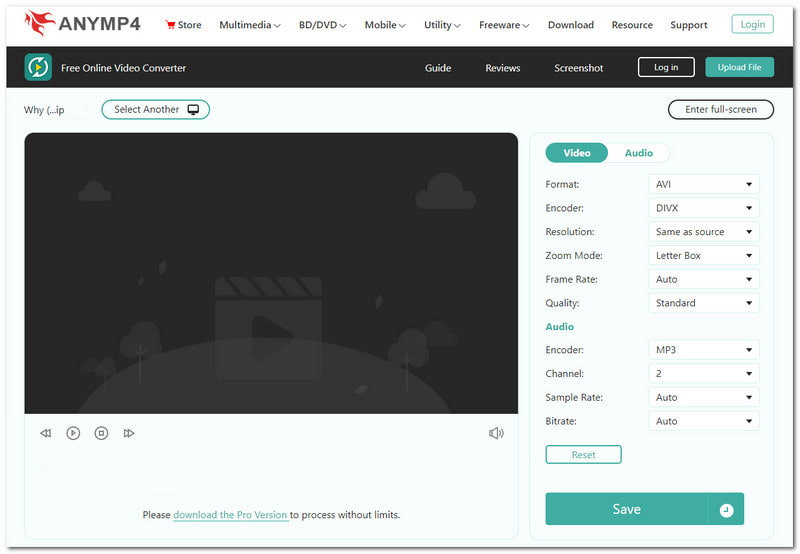Open the Multimedia menu
Screen dimensions: 800x554
249,25
